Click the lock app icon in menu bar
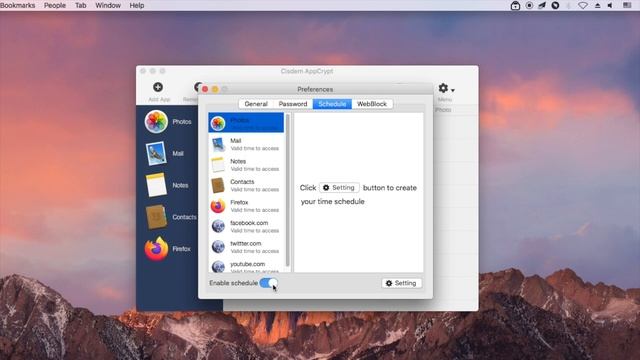The width and height of the screenshot is (640, 360). 515,5
